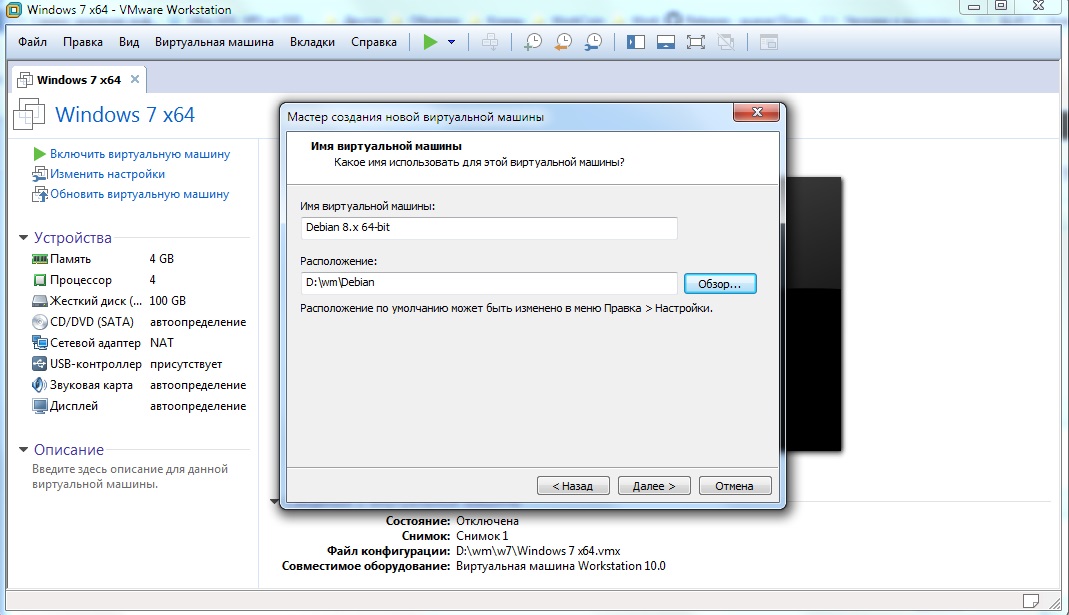Open the Файл menu
Screen dimensions: 1069x615
[32, 42]
